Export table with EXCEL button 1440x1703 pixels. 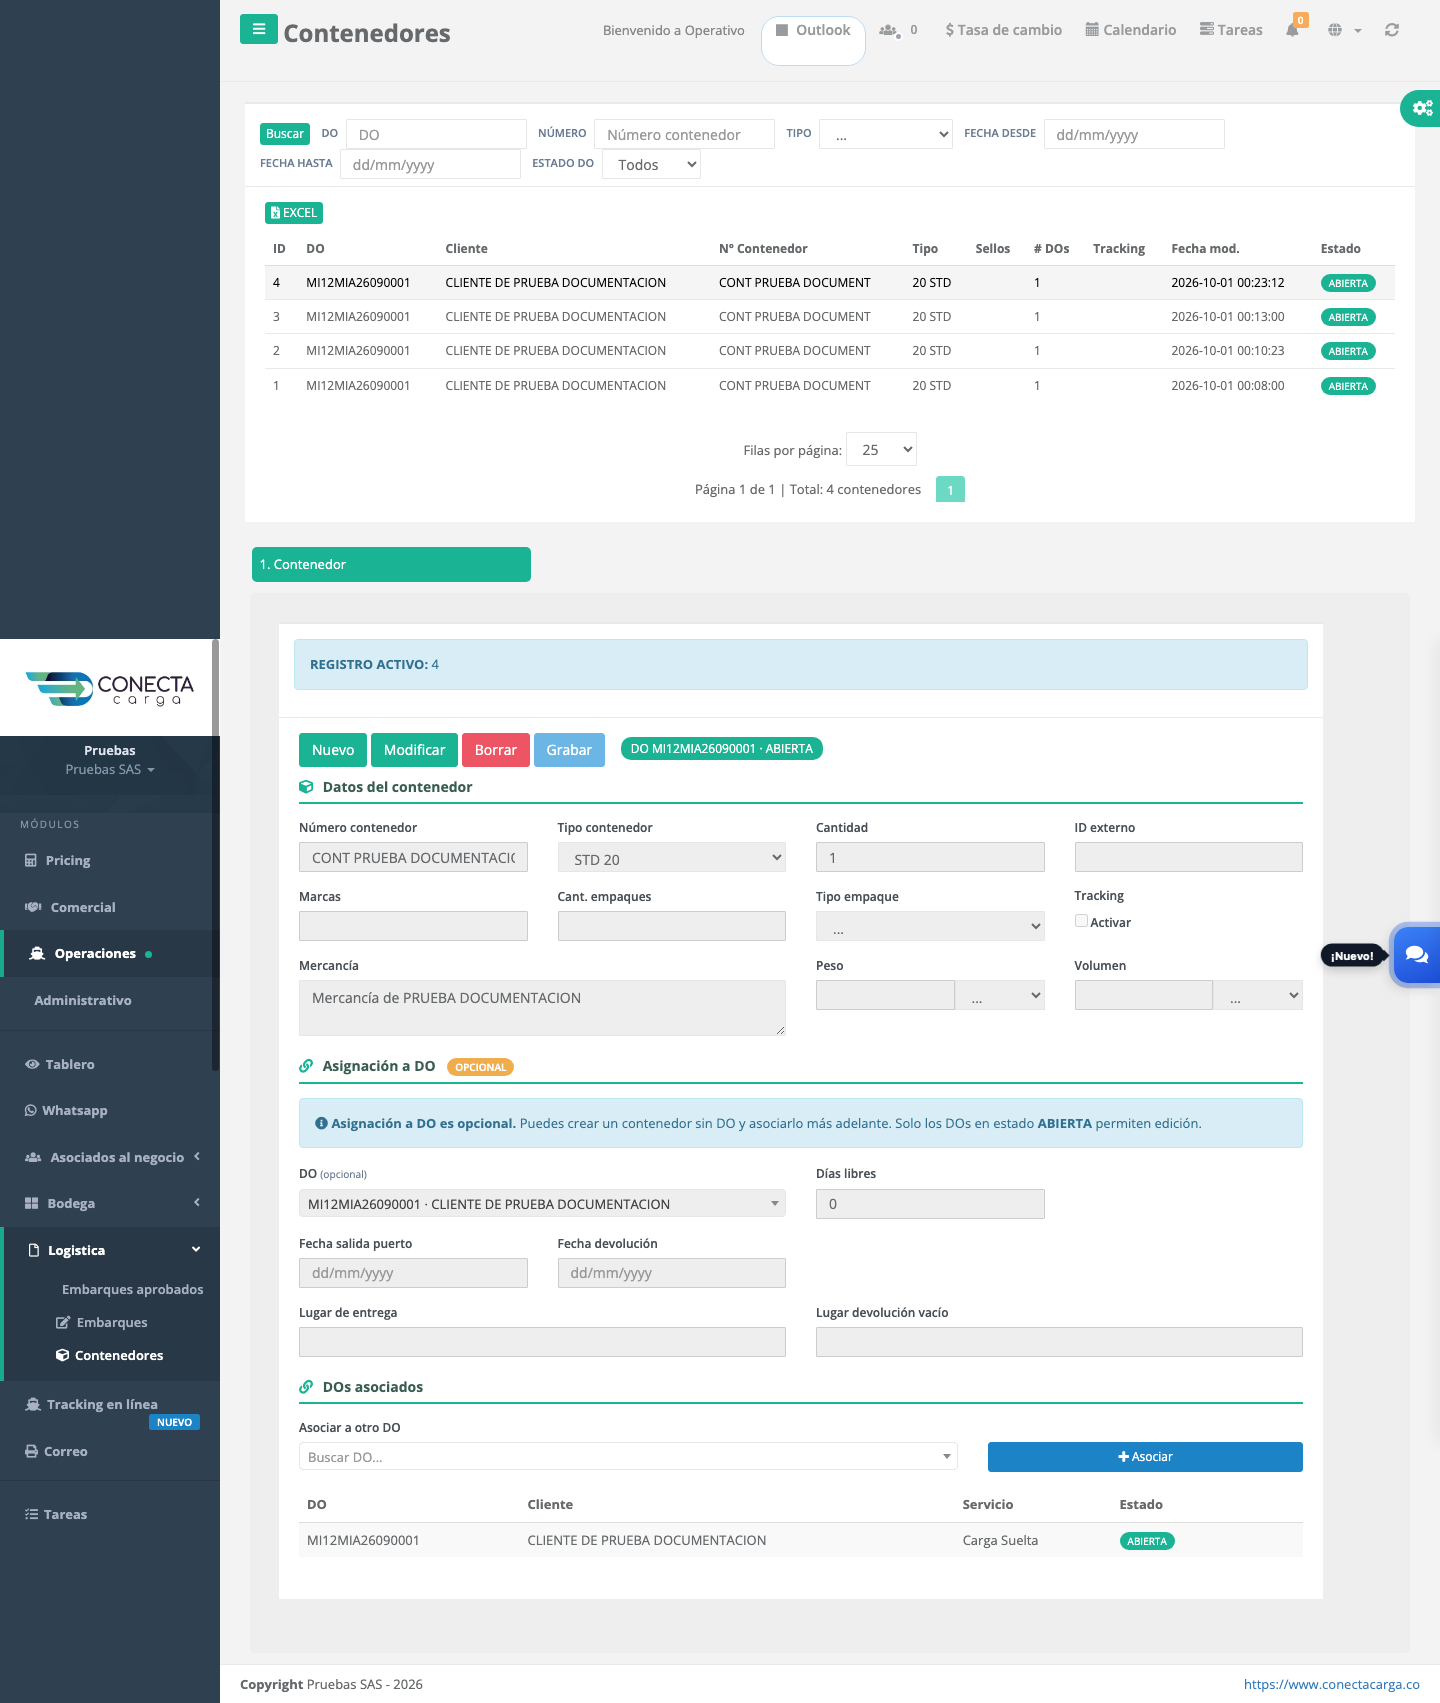click(294, 213)
